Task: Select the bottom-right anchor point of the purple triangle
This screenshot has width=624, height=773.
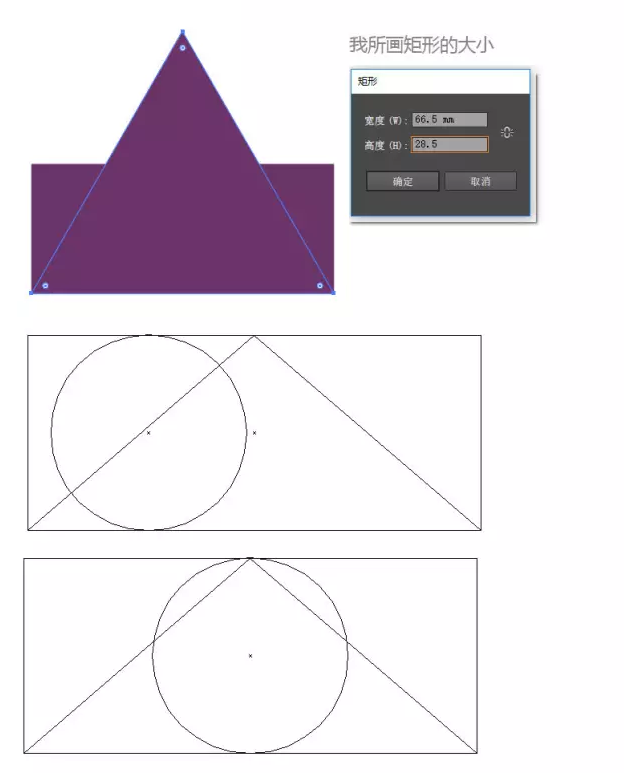Action: 334,293
